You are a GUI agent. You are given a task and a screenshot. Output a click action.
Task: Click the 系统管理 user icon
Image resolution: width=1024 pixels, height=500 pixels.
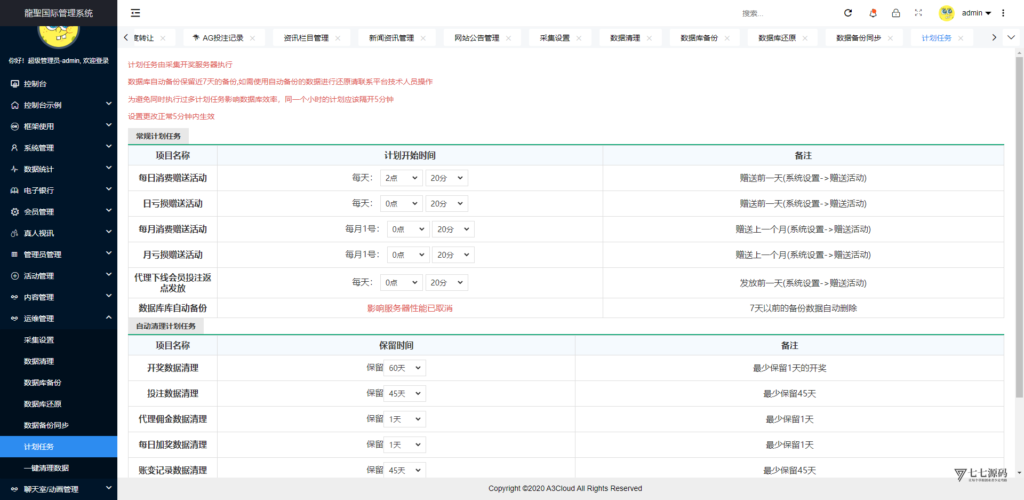click(14, 148)
